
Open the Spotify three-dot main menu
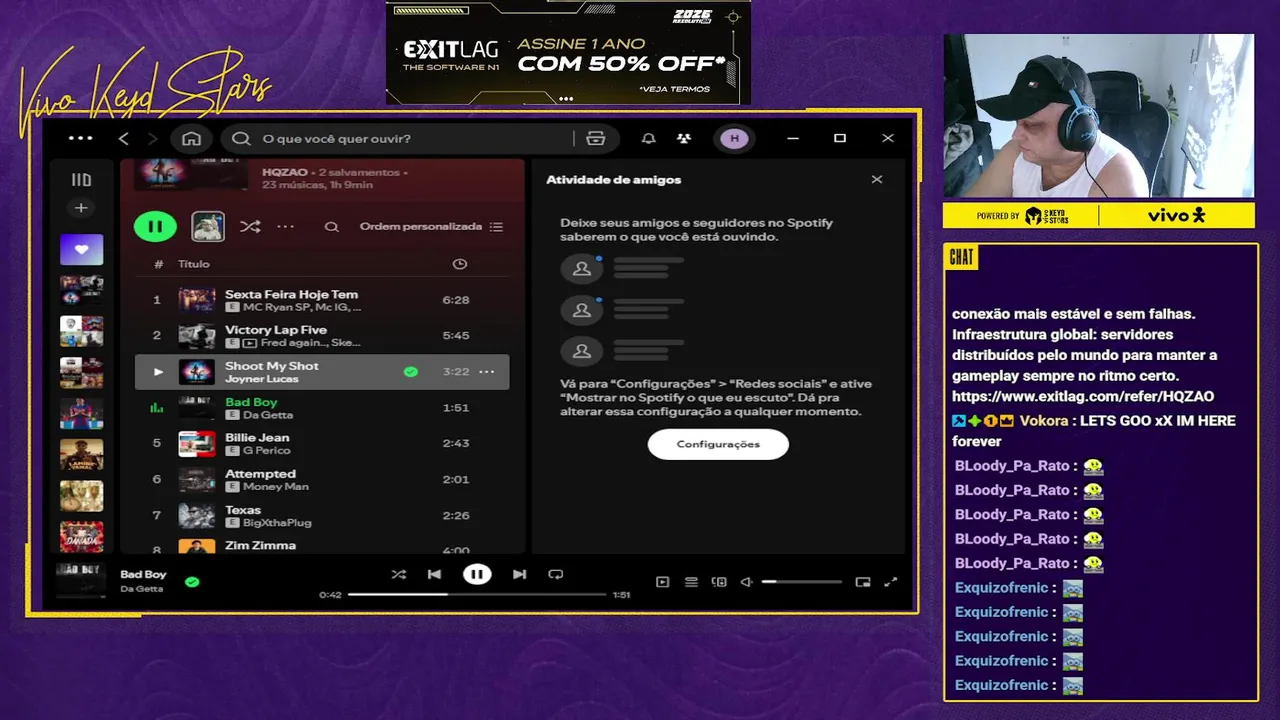80,138
